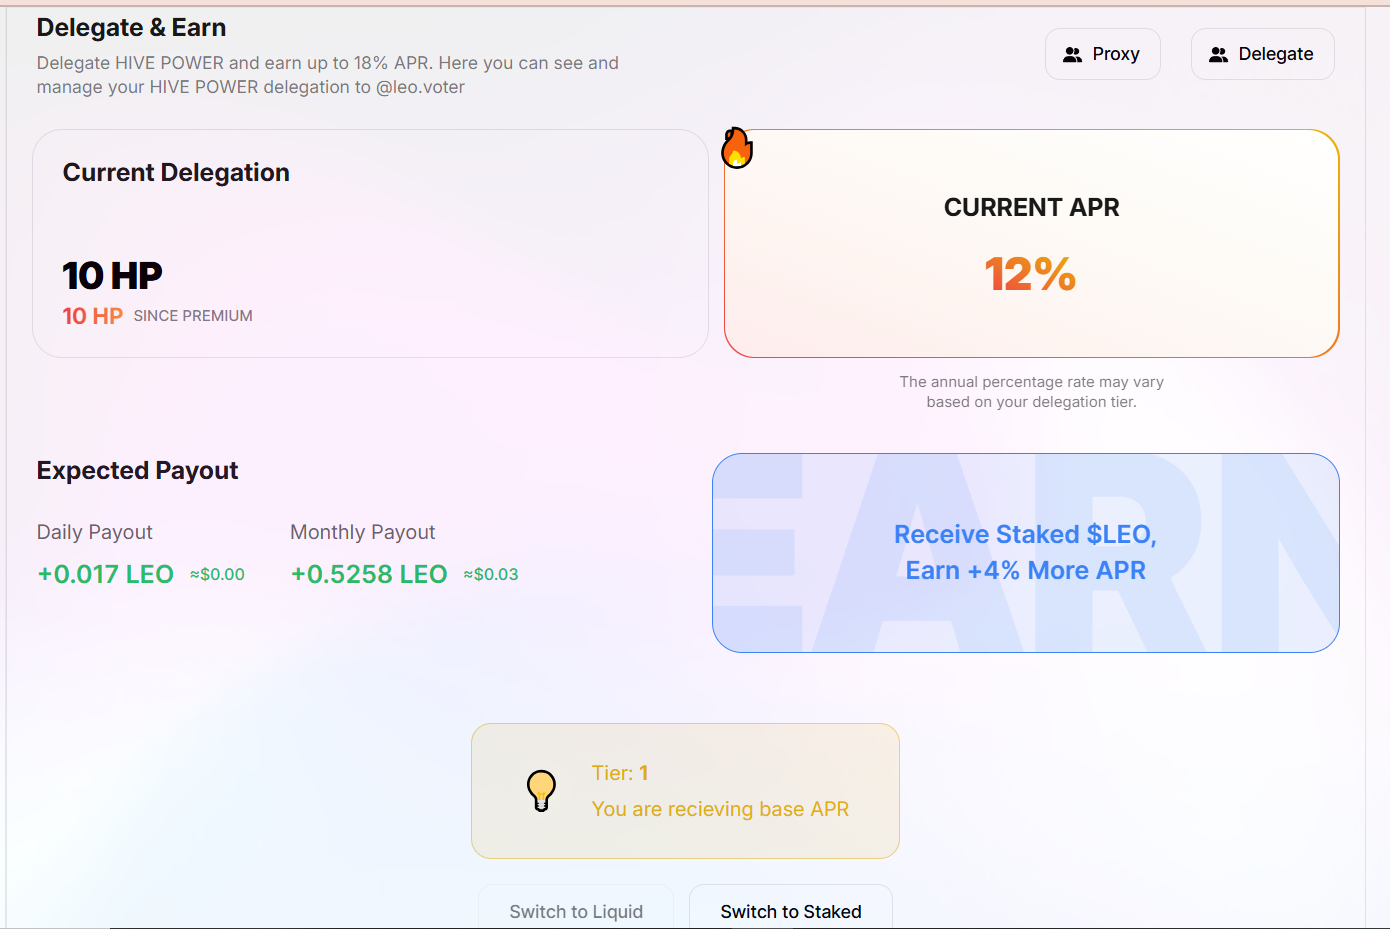Click the orange 10 HP value
This screenshot has height=929, width=1390.
pos(92,316)
